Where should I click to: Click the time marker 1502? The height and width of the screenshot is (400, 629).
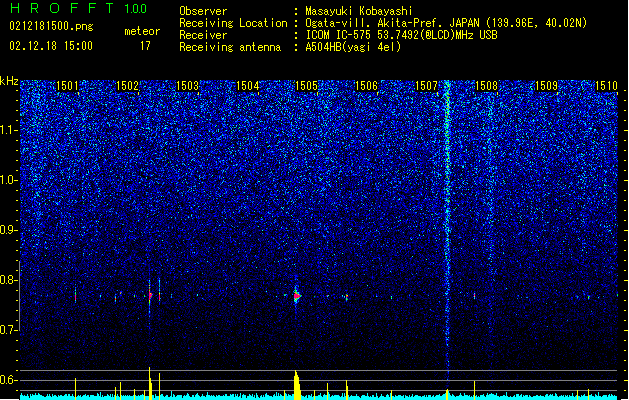tap(127, 86)
